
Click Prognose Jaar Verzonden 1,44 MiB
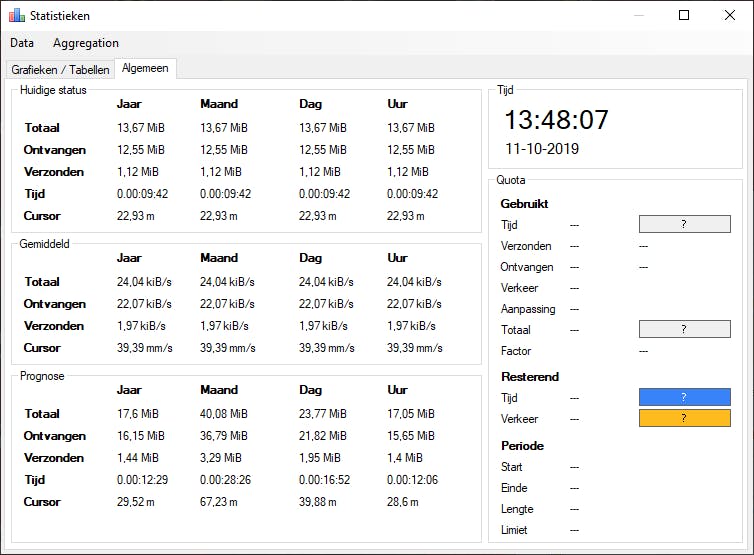click(138, 458)
